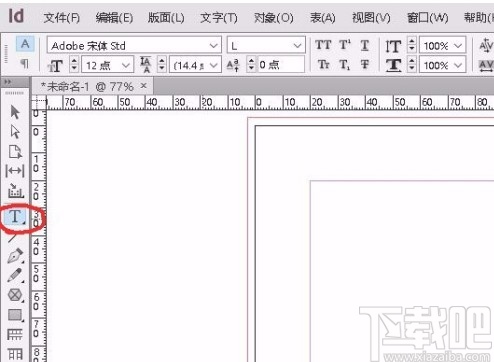Toggle Superscript formatting
The image size is (494, 362).
click(x=345, y=45)
